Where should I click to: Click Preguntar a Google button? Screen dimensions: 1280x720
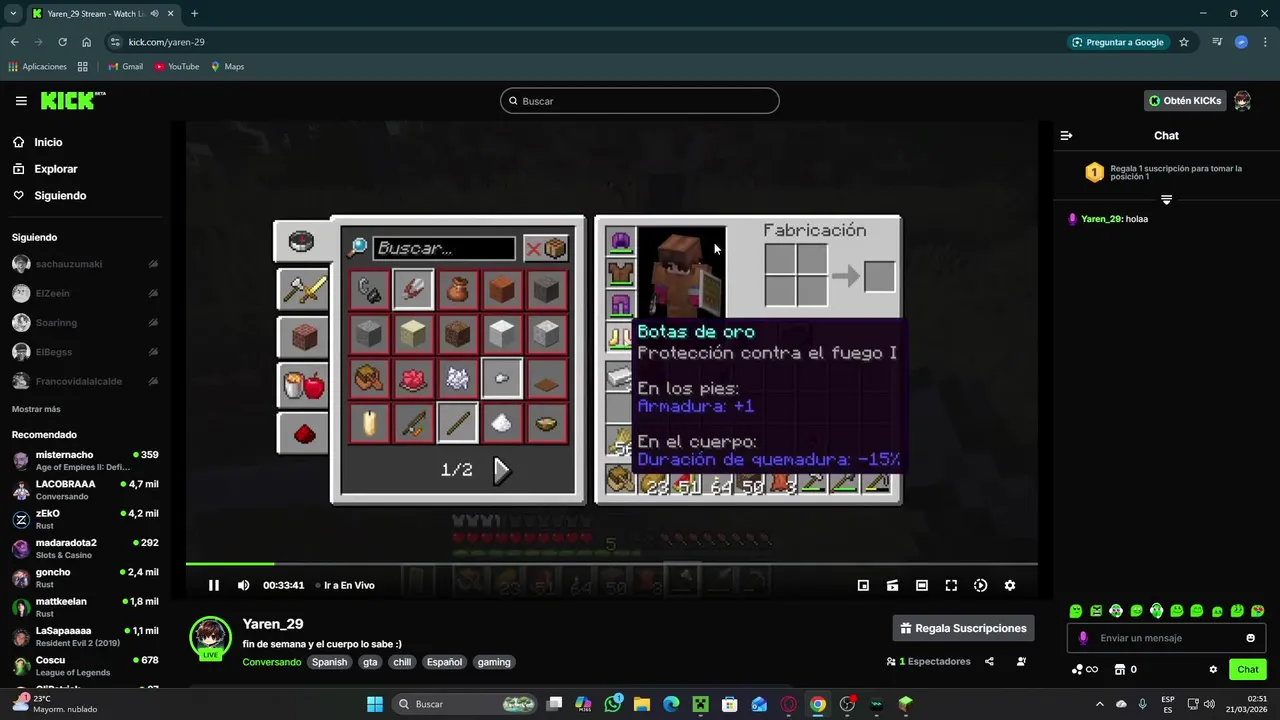point(1118,42)
